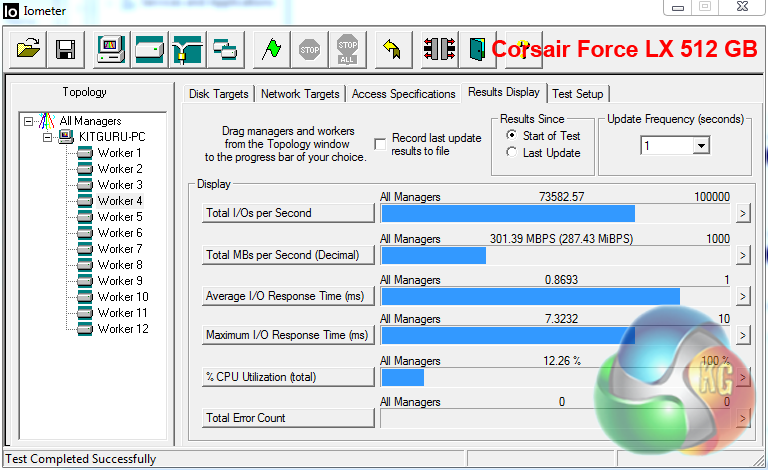The height and width of the screenshot is (470, 768).
Task: Select Worker 3 in topology tree
Action: pos(120,185)
